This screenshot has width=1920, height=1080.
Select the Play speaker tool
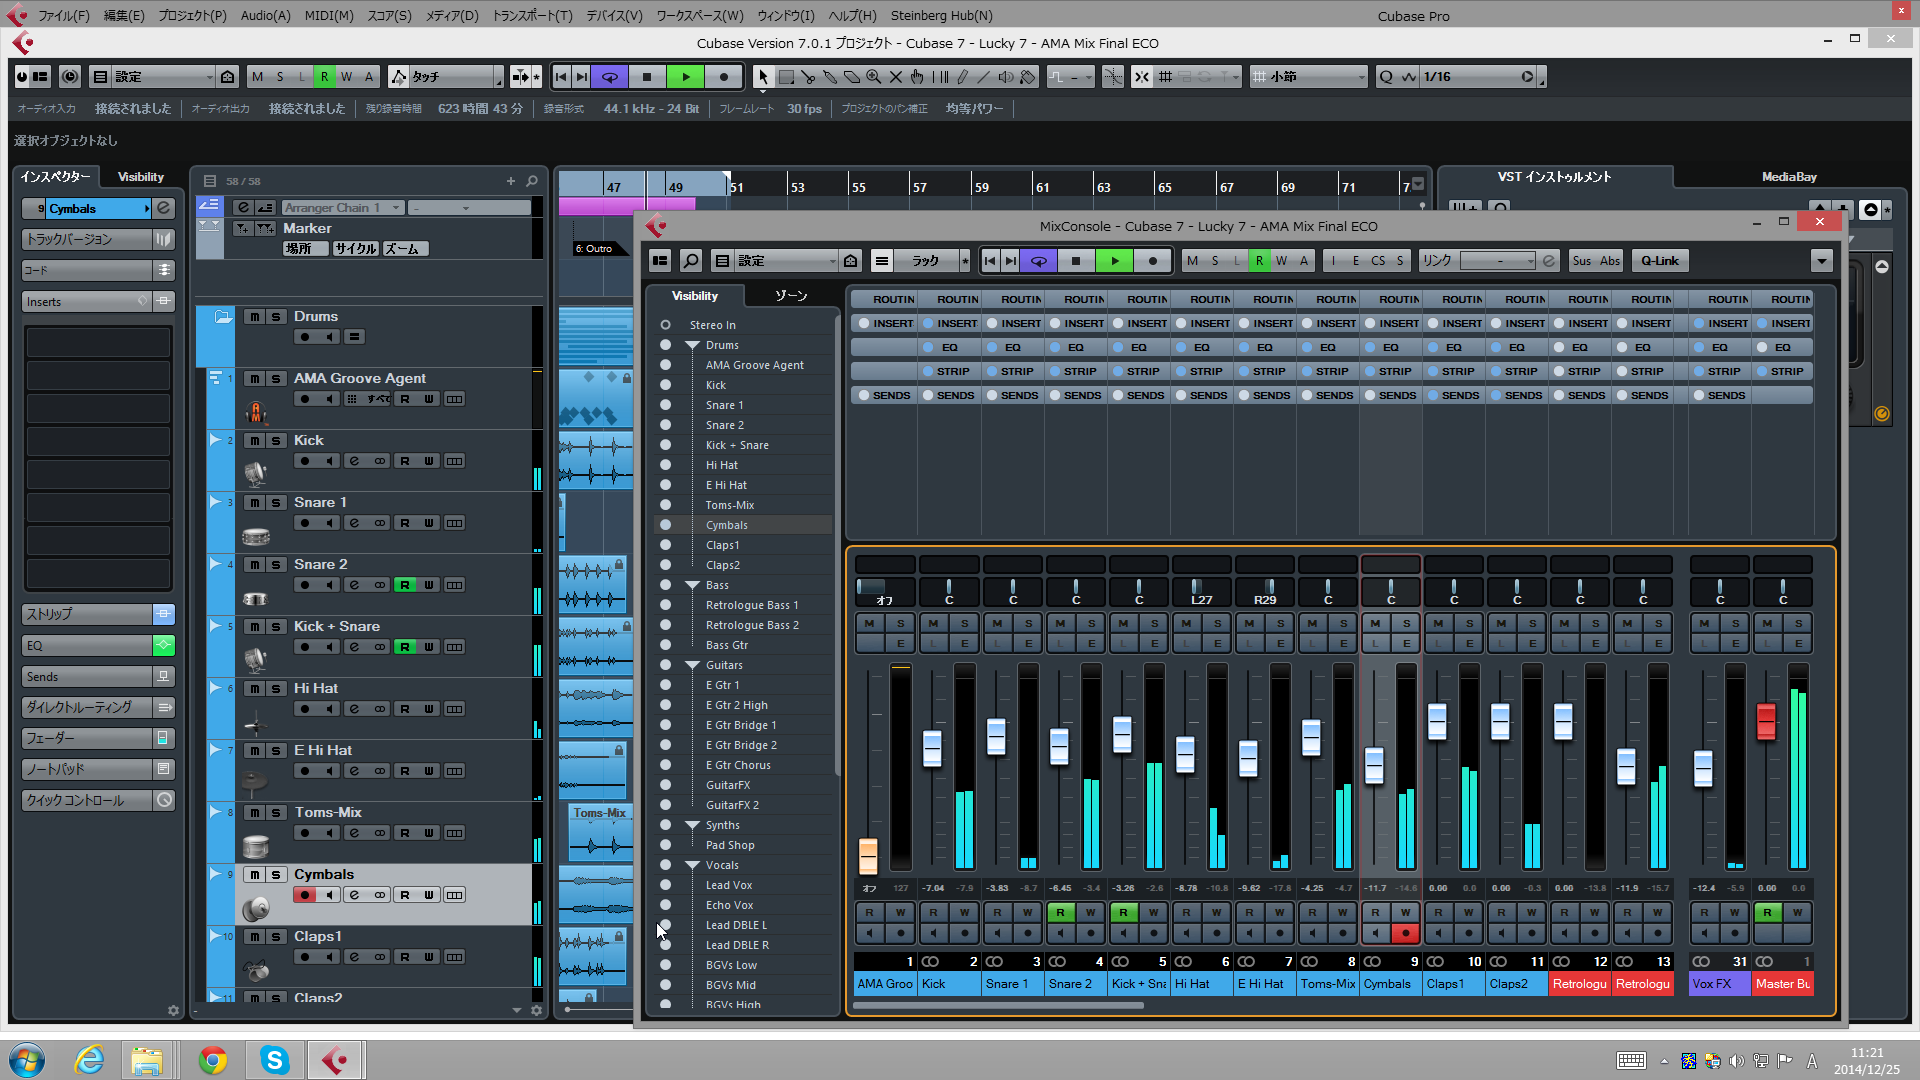(x=1006, y=77)
